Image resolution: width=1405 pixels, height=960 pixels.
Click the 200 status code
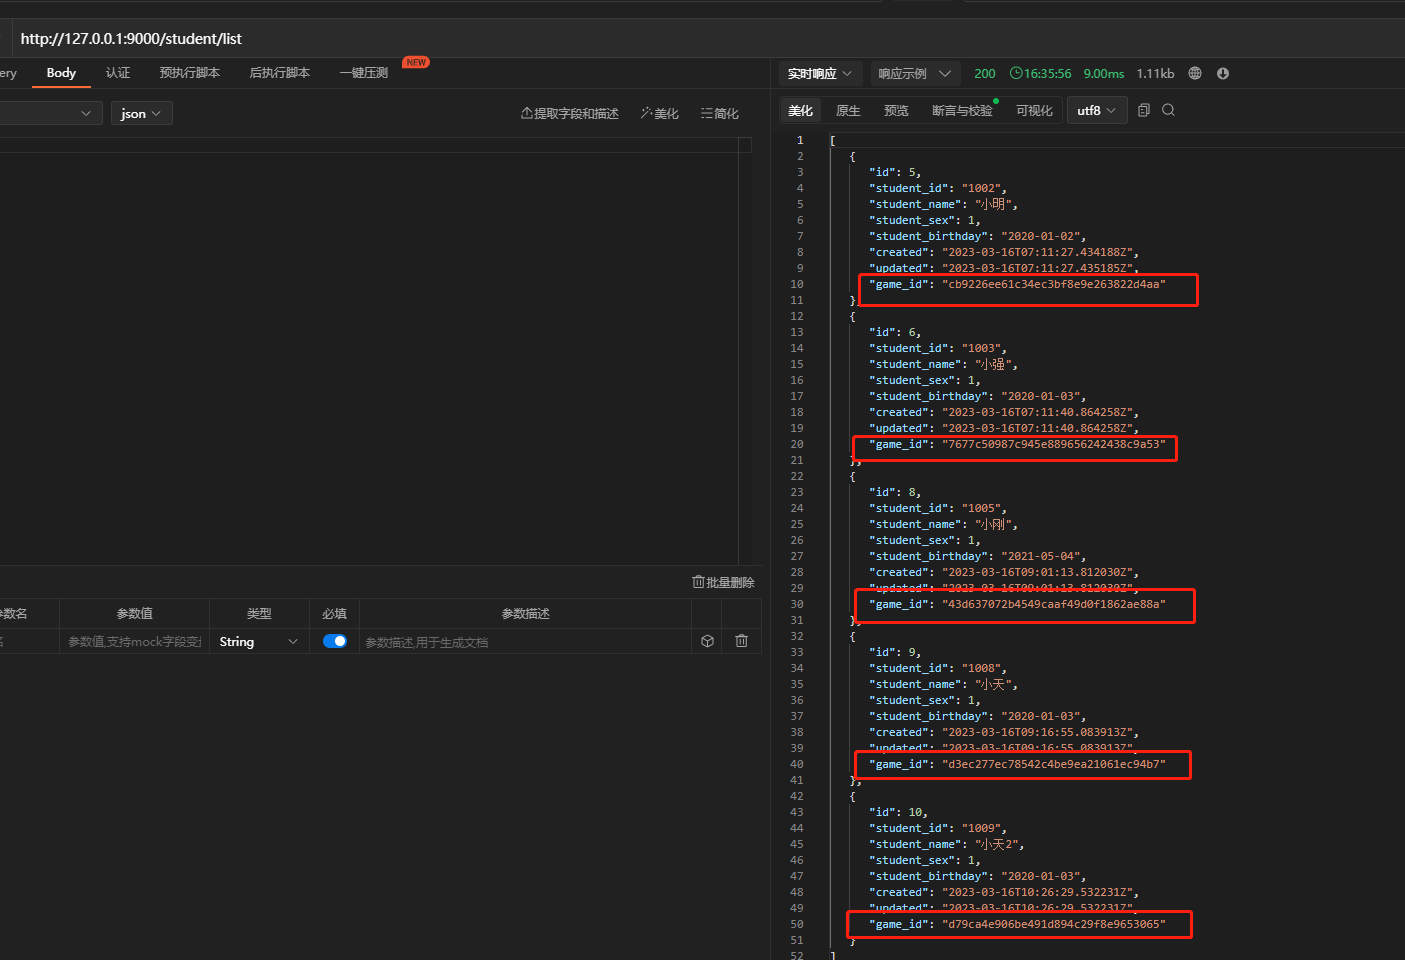point(985,73)
